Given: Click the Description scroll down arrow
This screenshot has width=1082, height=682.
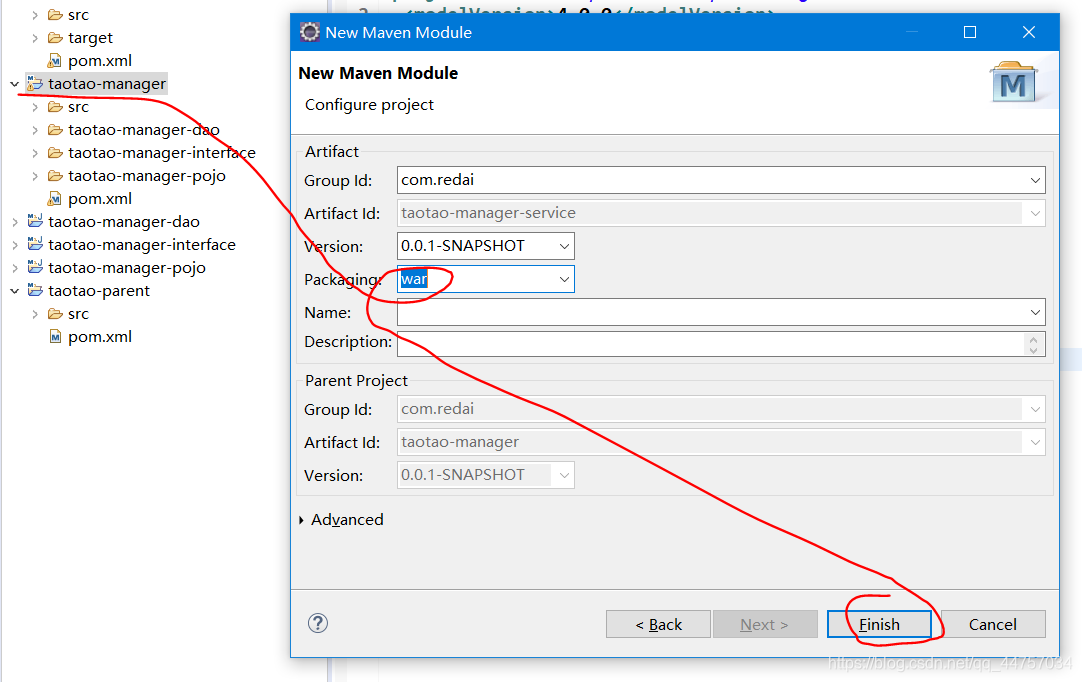Looking at the screenshot, I should tap(1033, 350).
